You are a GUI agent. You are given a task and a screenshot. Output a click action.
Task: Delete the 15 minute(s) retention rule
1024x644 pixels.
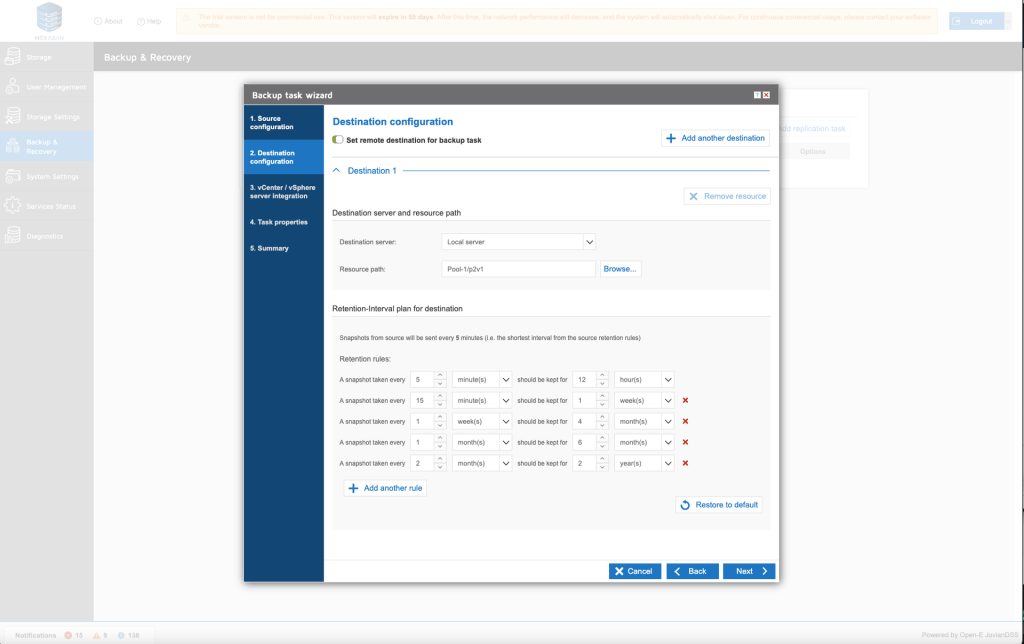tap(685, 401)
